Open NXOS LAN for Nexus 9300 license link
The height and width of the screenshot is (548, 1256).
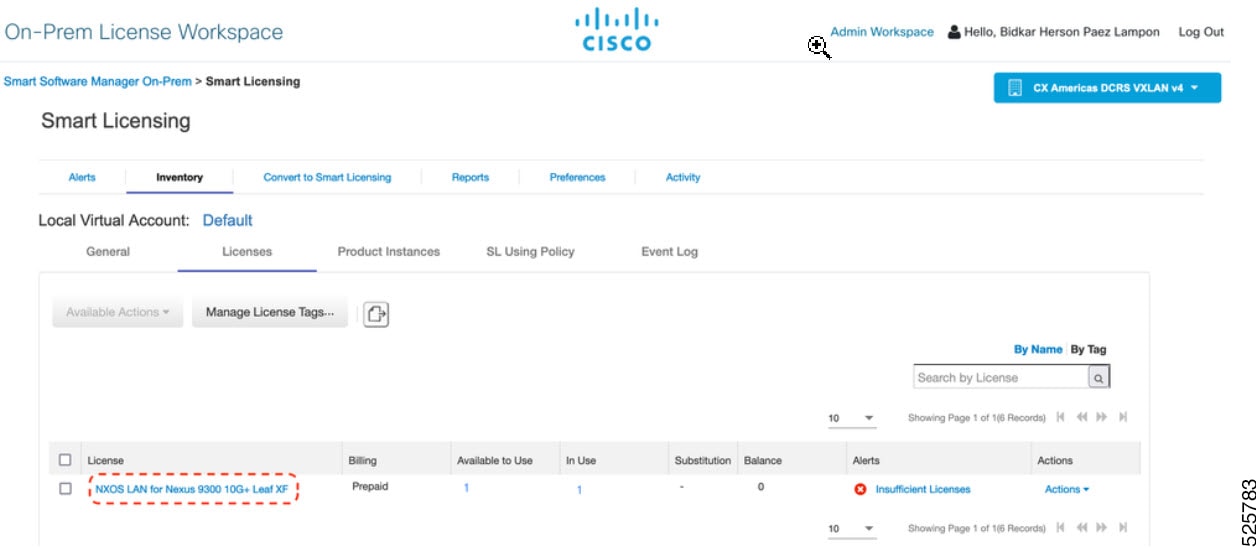(x=191, y=489)
